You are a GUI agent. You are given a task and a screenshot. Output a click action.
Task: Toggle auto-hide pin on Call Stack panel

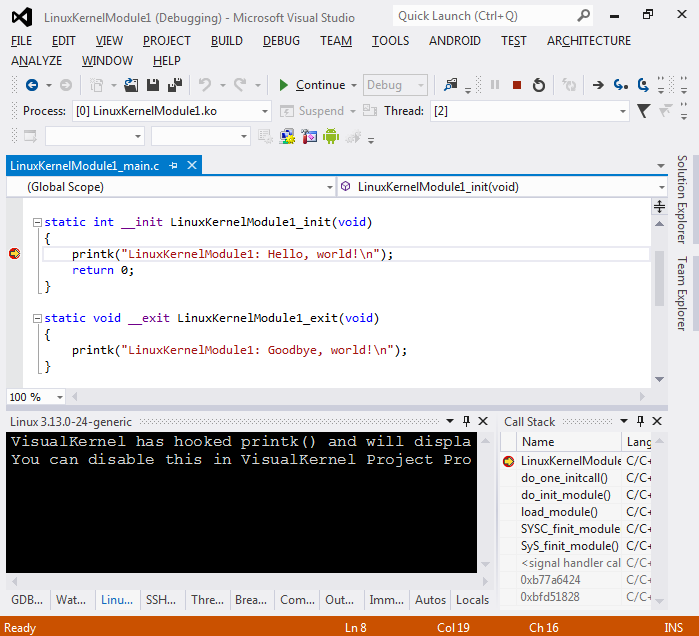point(640,421)
